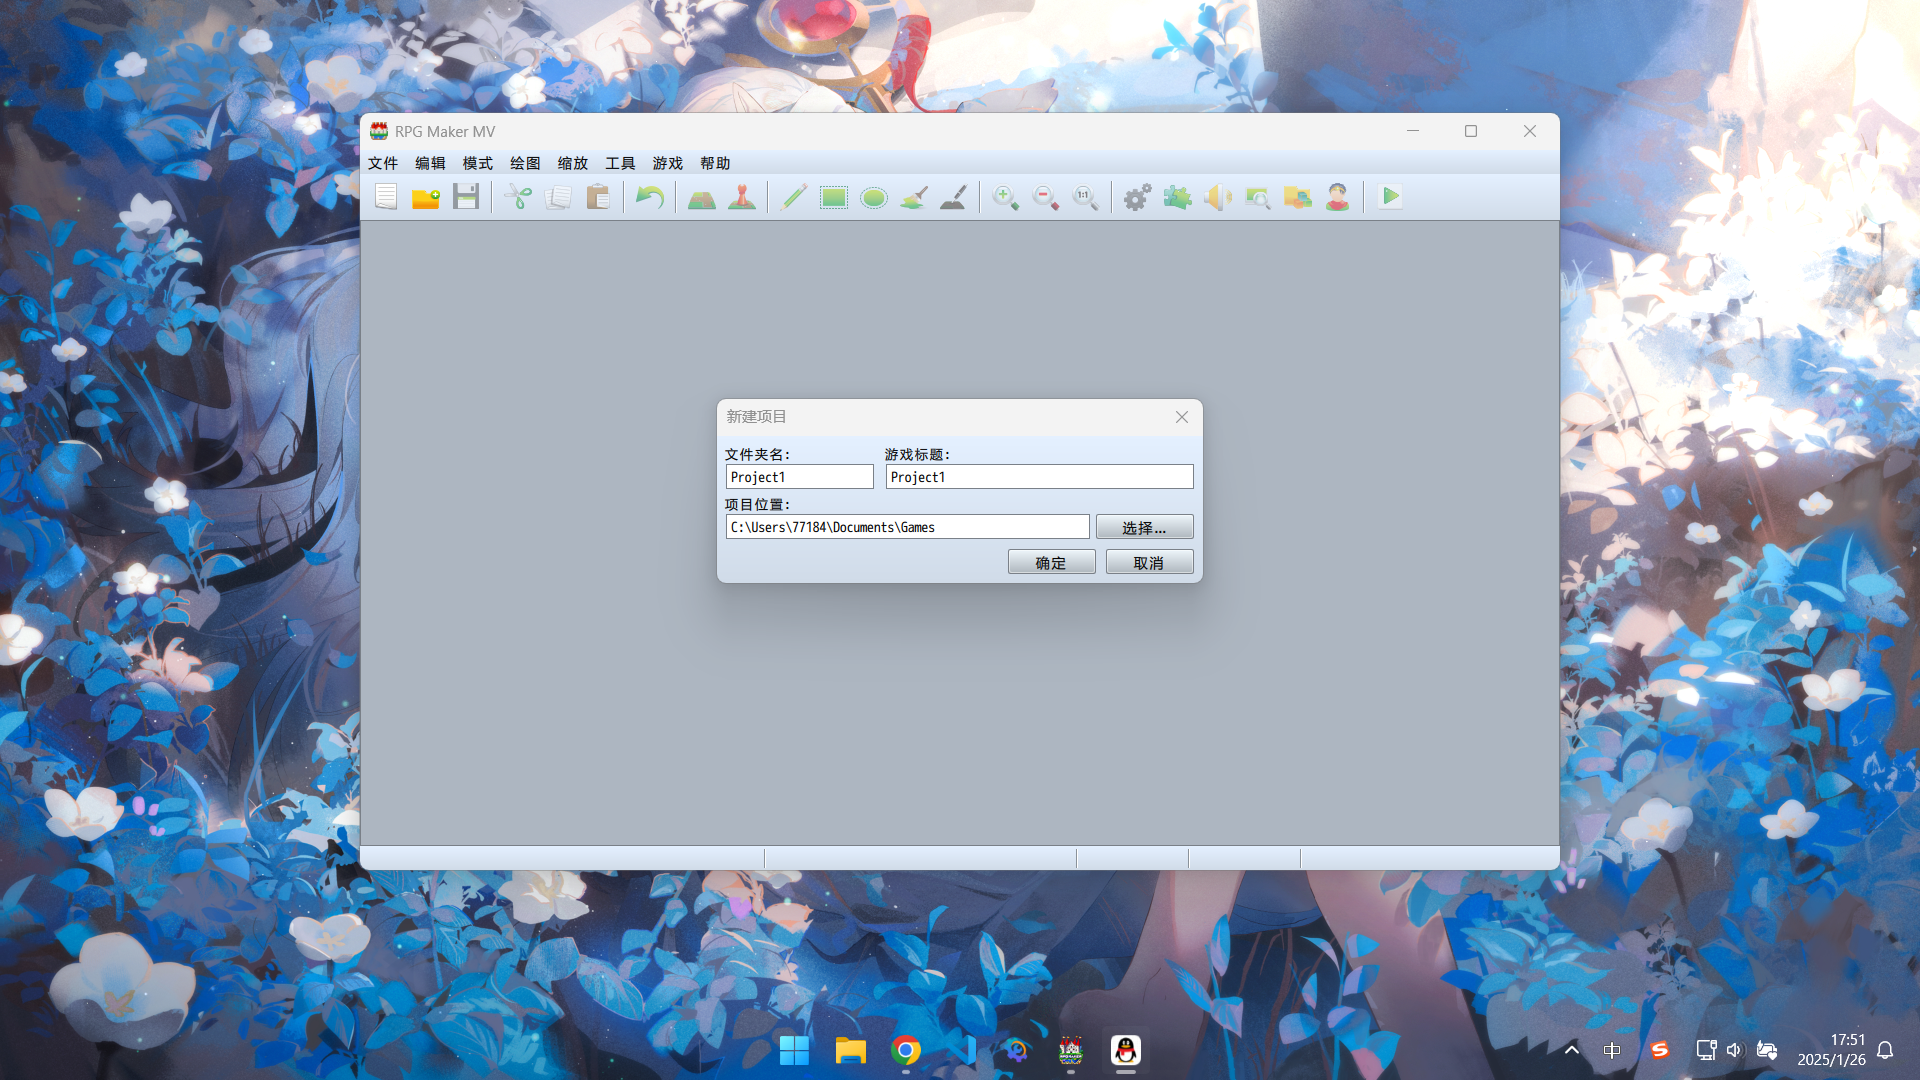Click the Zoom In magnifier icon
1920x1080 pixels.
[x=1005, y=197]
